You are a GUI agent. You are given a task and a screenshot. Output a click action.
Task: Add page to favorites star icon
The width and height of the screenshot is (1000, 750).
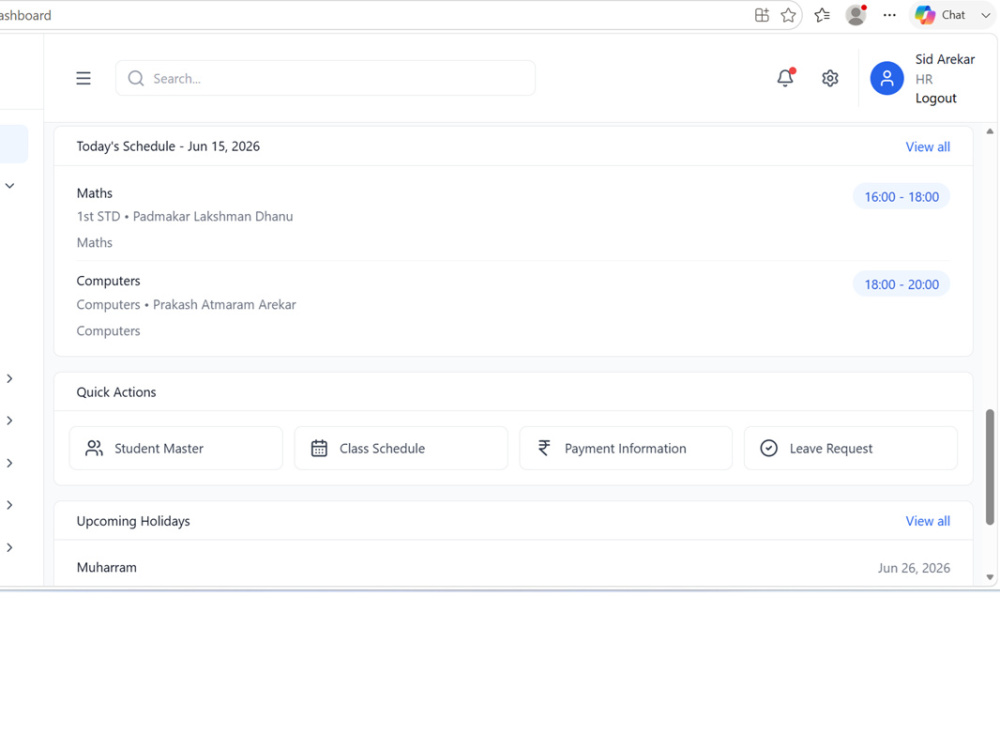[x=788, y=15]
